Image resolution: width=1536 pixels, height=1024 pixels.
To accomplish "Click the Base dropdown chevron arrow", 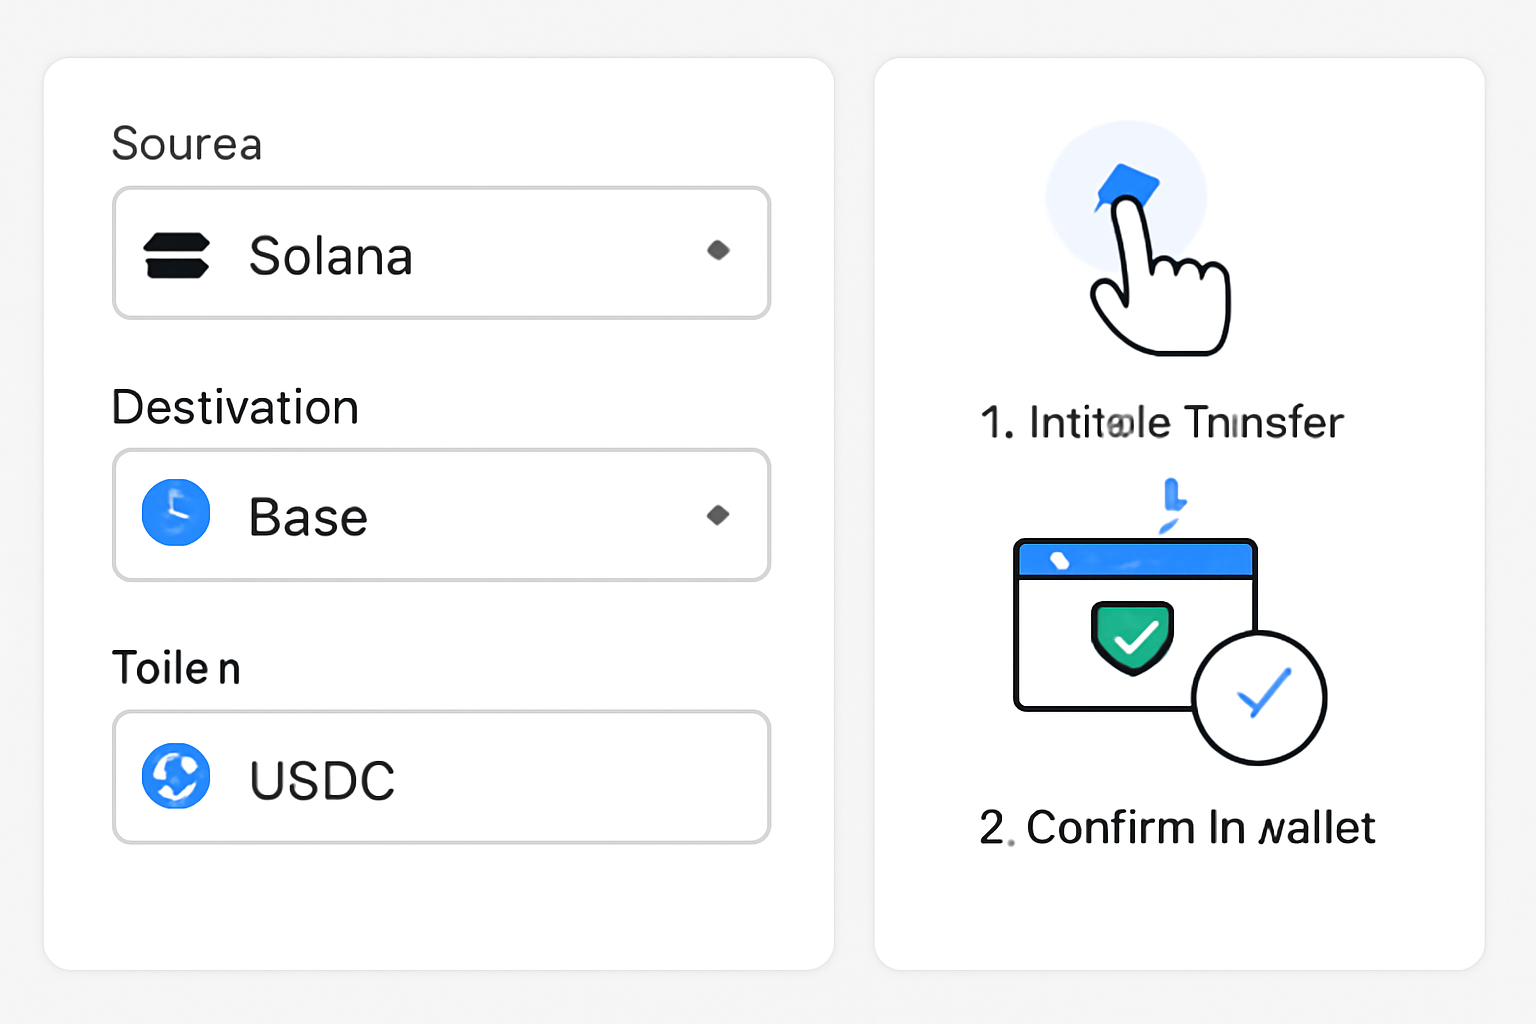I will coord(718,514).
